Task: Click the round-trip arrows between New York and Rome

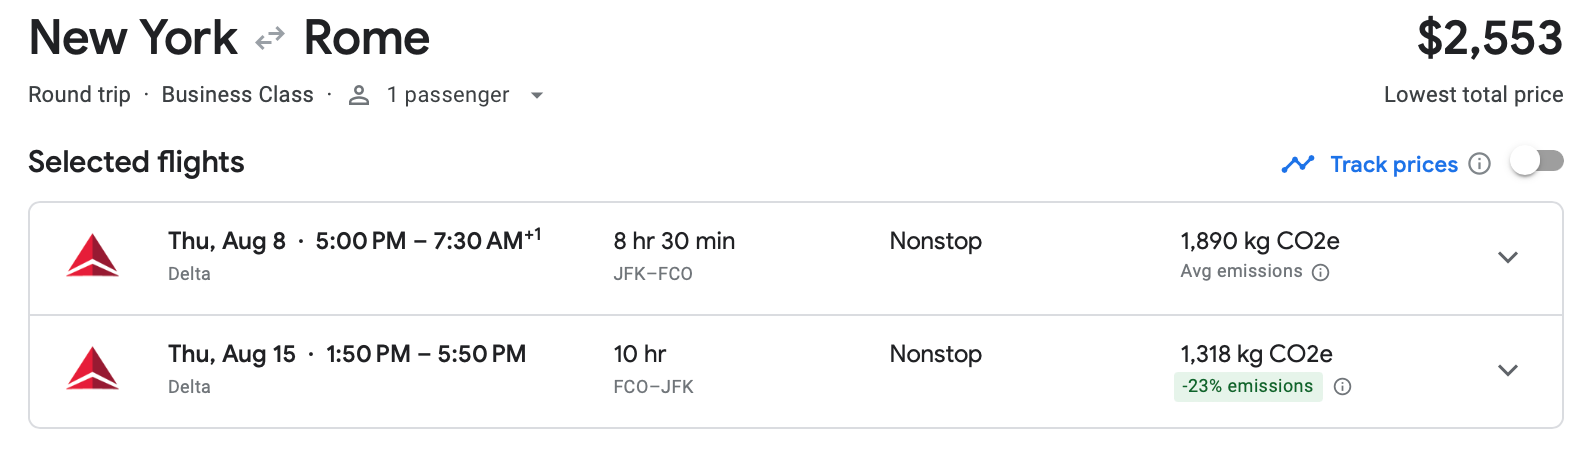Action: point(270,40)
